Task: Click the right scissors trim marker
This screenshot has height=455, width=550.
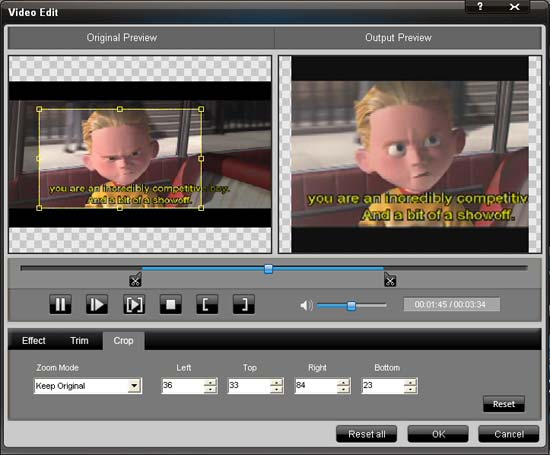Action: [x=390, y=280]
